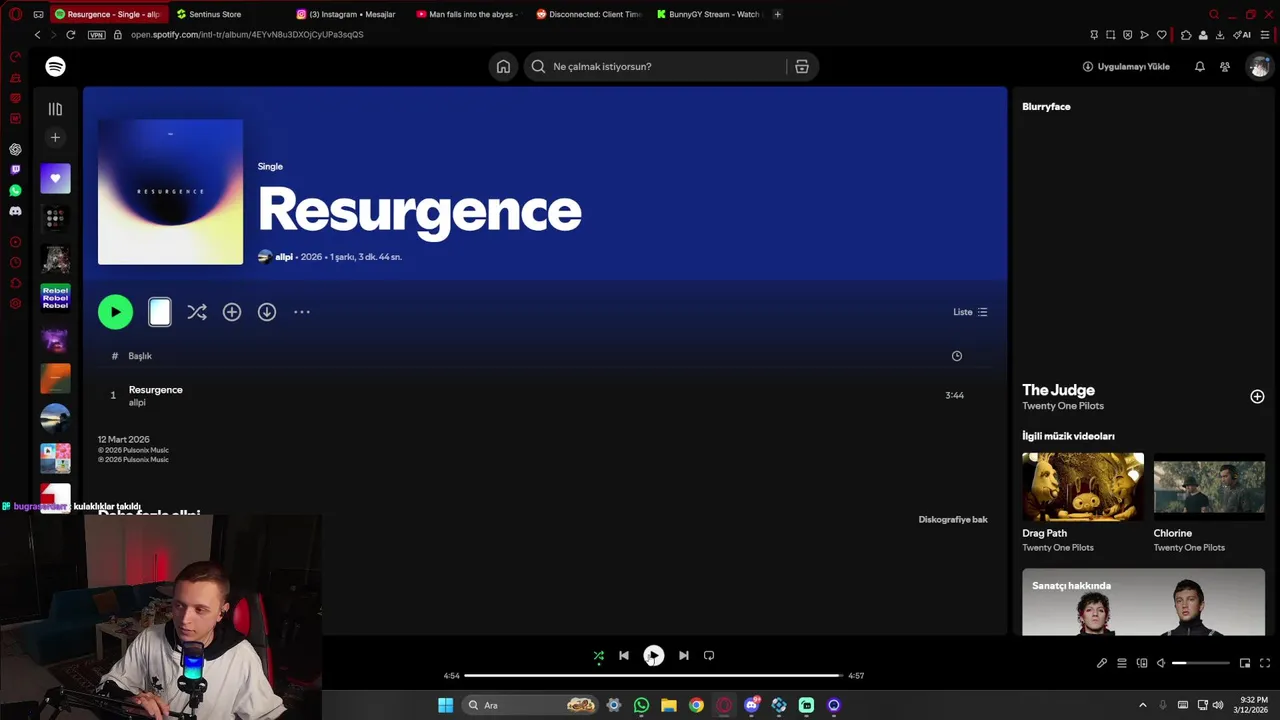Open the notifications bell

[x=1199, y=66]
